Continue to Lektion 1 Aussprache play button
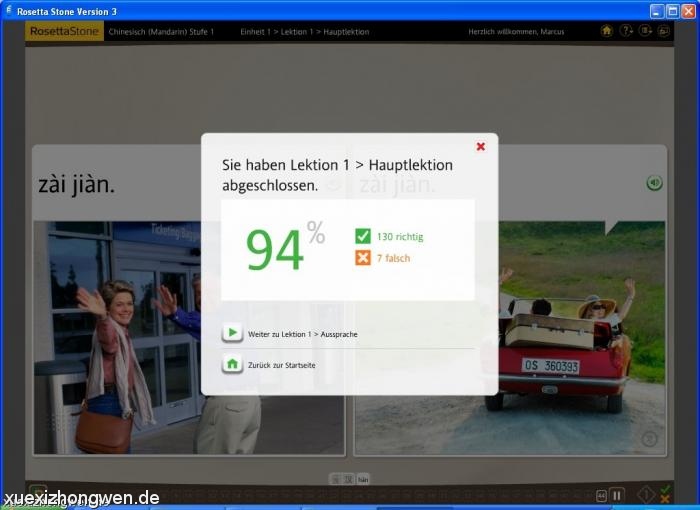Image resolution: width=700 pixels, height=510 pixels. 232,333
